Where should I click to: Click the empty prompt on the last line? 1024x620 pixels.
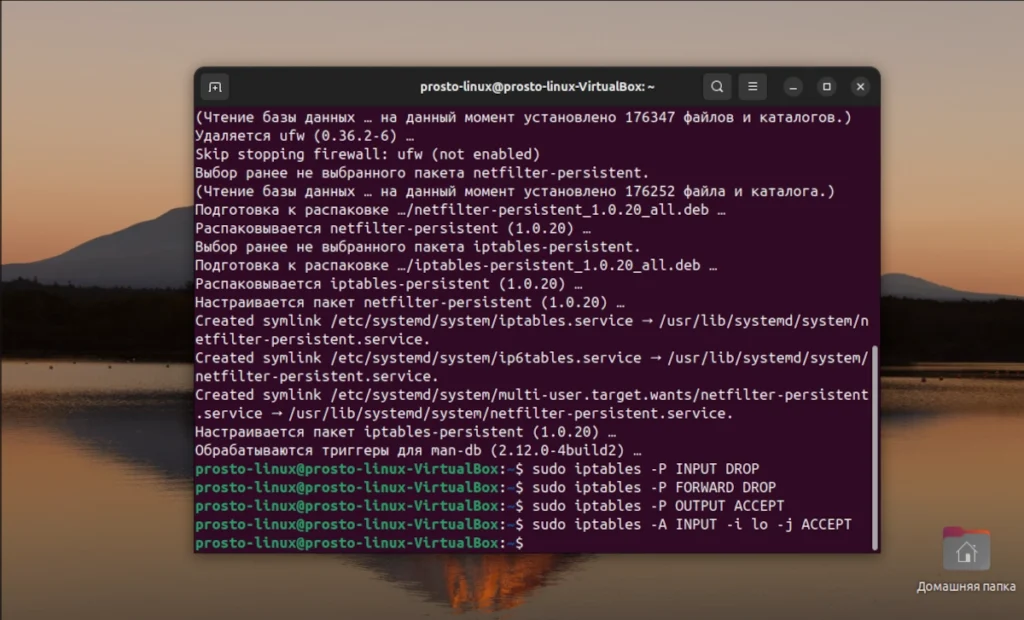click(359, 543)
